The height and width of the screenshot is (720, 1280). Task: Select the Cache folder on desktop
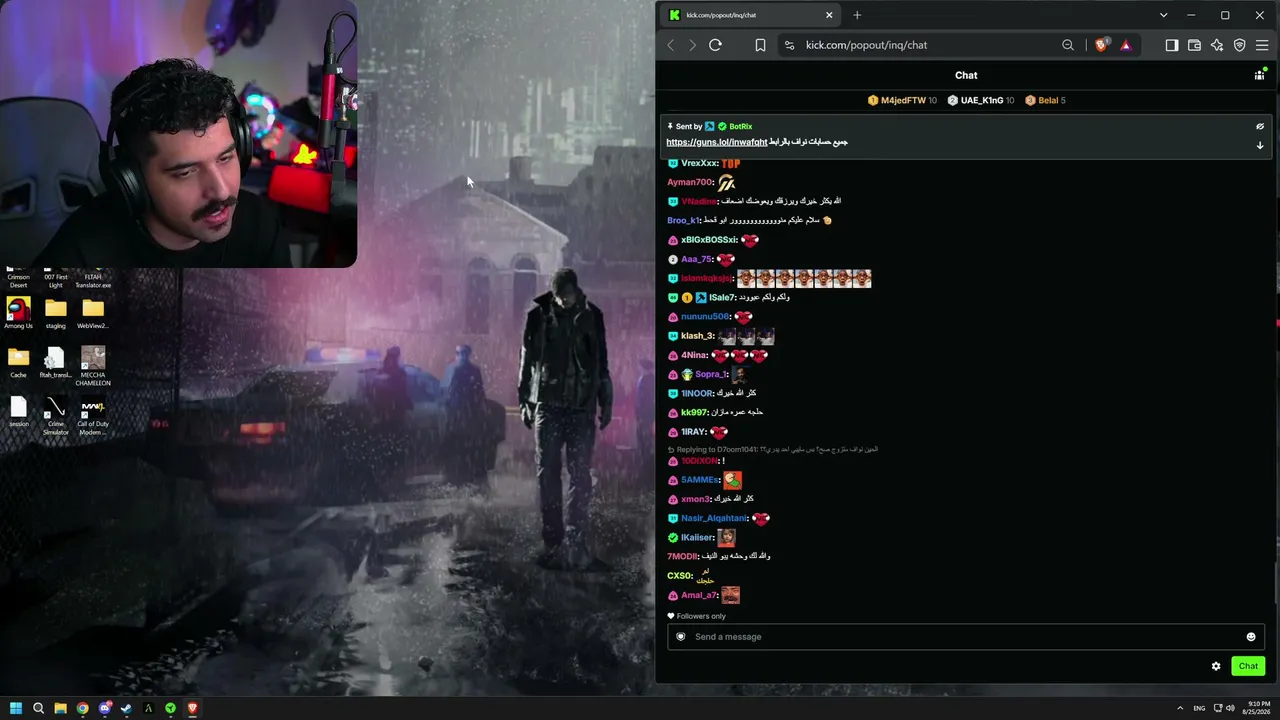click(18, 363)
